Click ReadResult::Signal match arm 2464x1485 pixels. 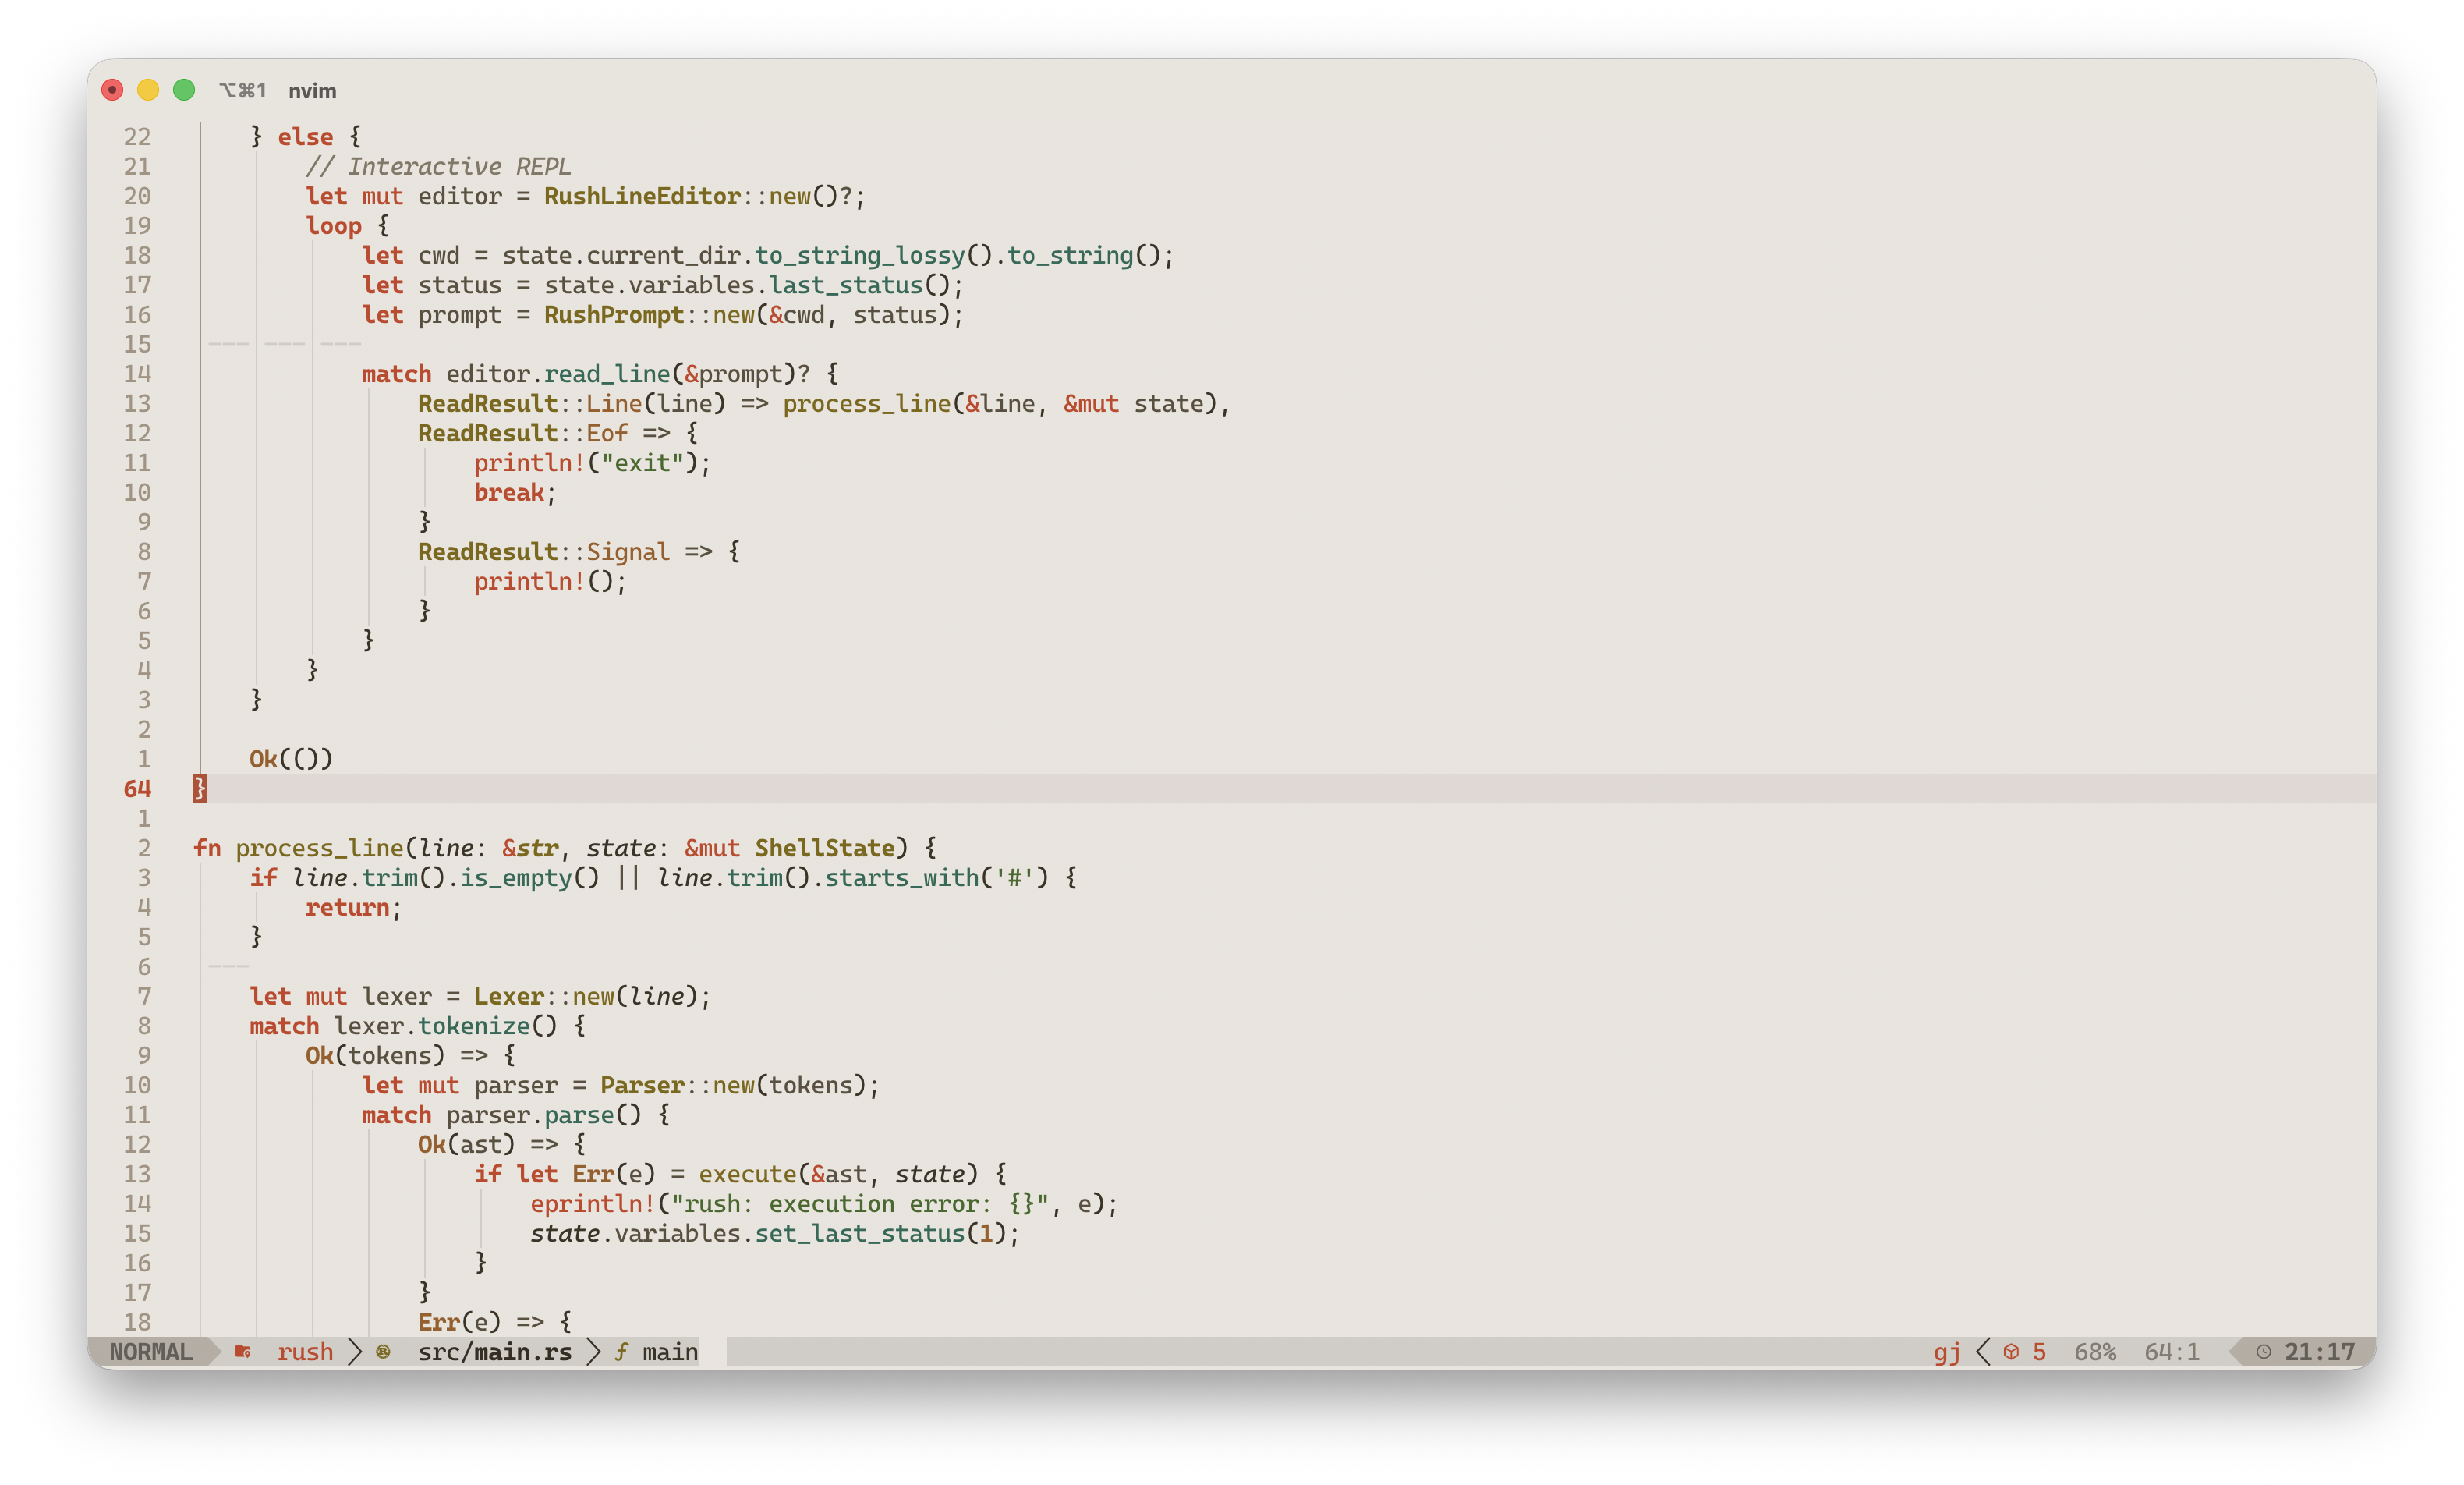(544, 552)
